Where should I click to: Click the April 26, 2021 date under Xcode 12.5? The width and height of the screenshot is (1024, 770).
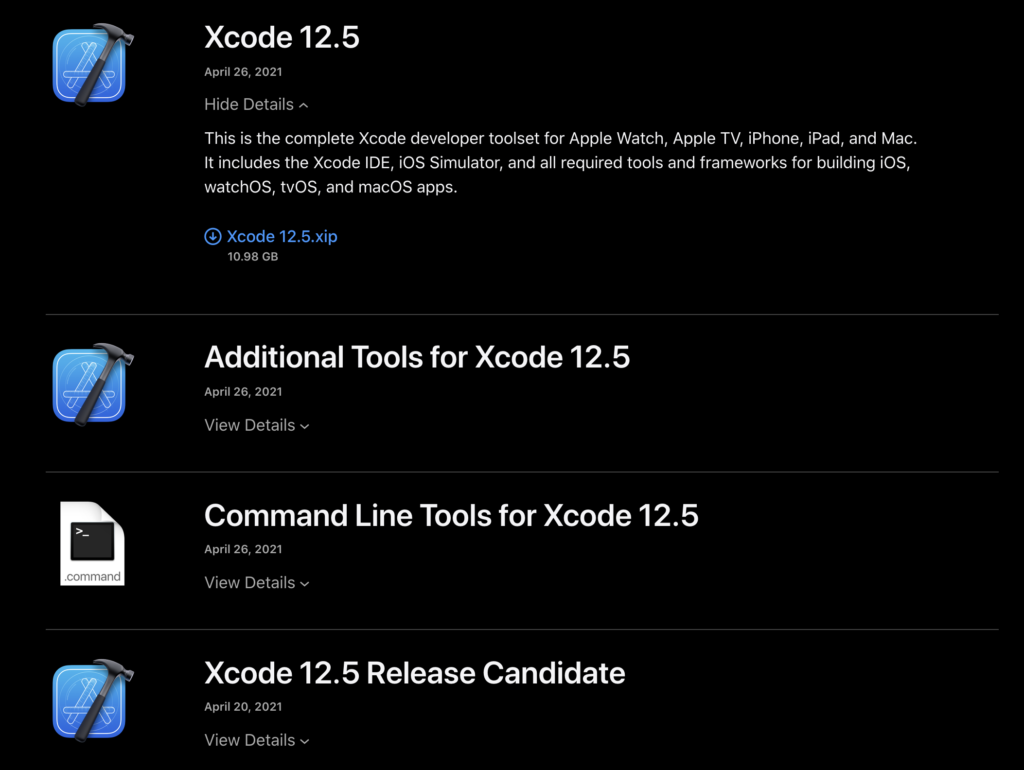point(243,72)
